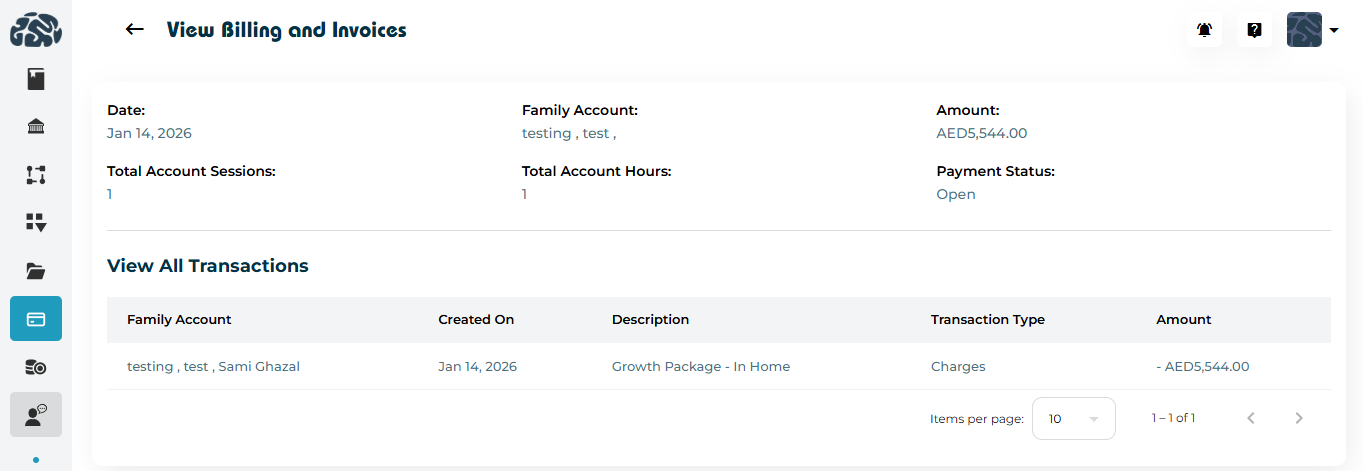Click the Growth Package - In Home description
Image resolution: width=1363 pixels, height=471 pixels.
pyautogui.click(x=701, y=367)
